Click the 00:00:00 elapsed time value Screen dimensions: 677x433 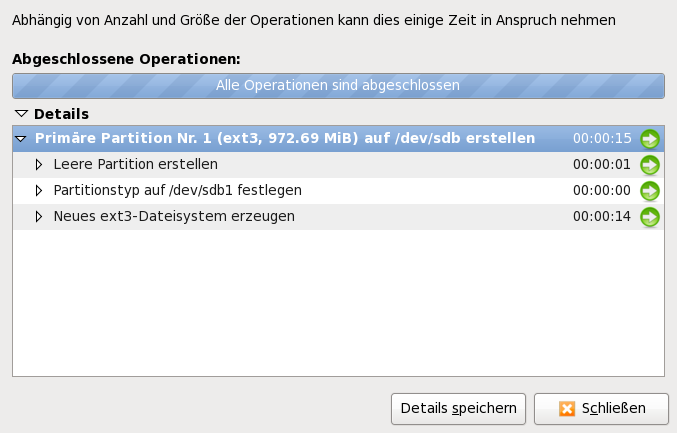coord(602,190)
